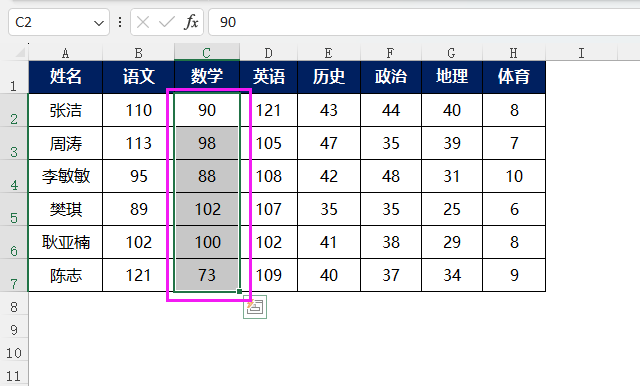The height and width of the screenshot is (386, 640).
Task: Click 周涛's 语文 score 113
Action: (139, 143)
